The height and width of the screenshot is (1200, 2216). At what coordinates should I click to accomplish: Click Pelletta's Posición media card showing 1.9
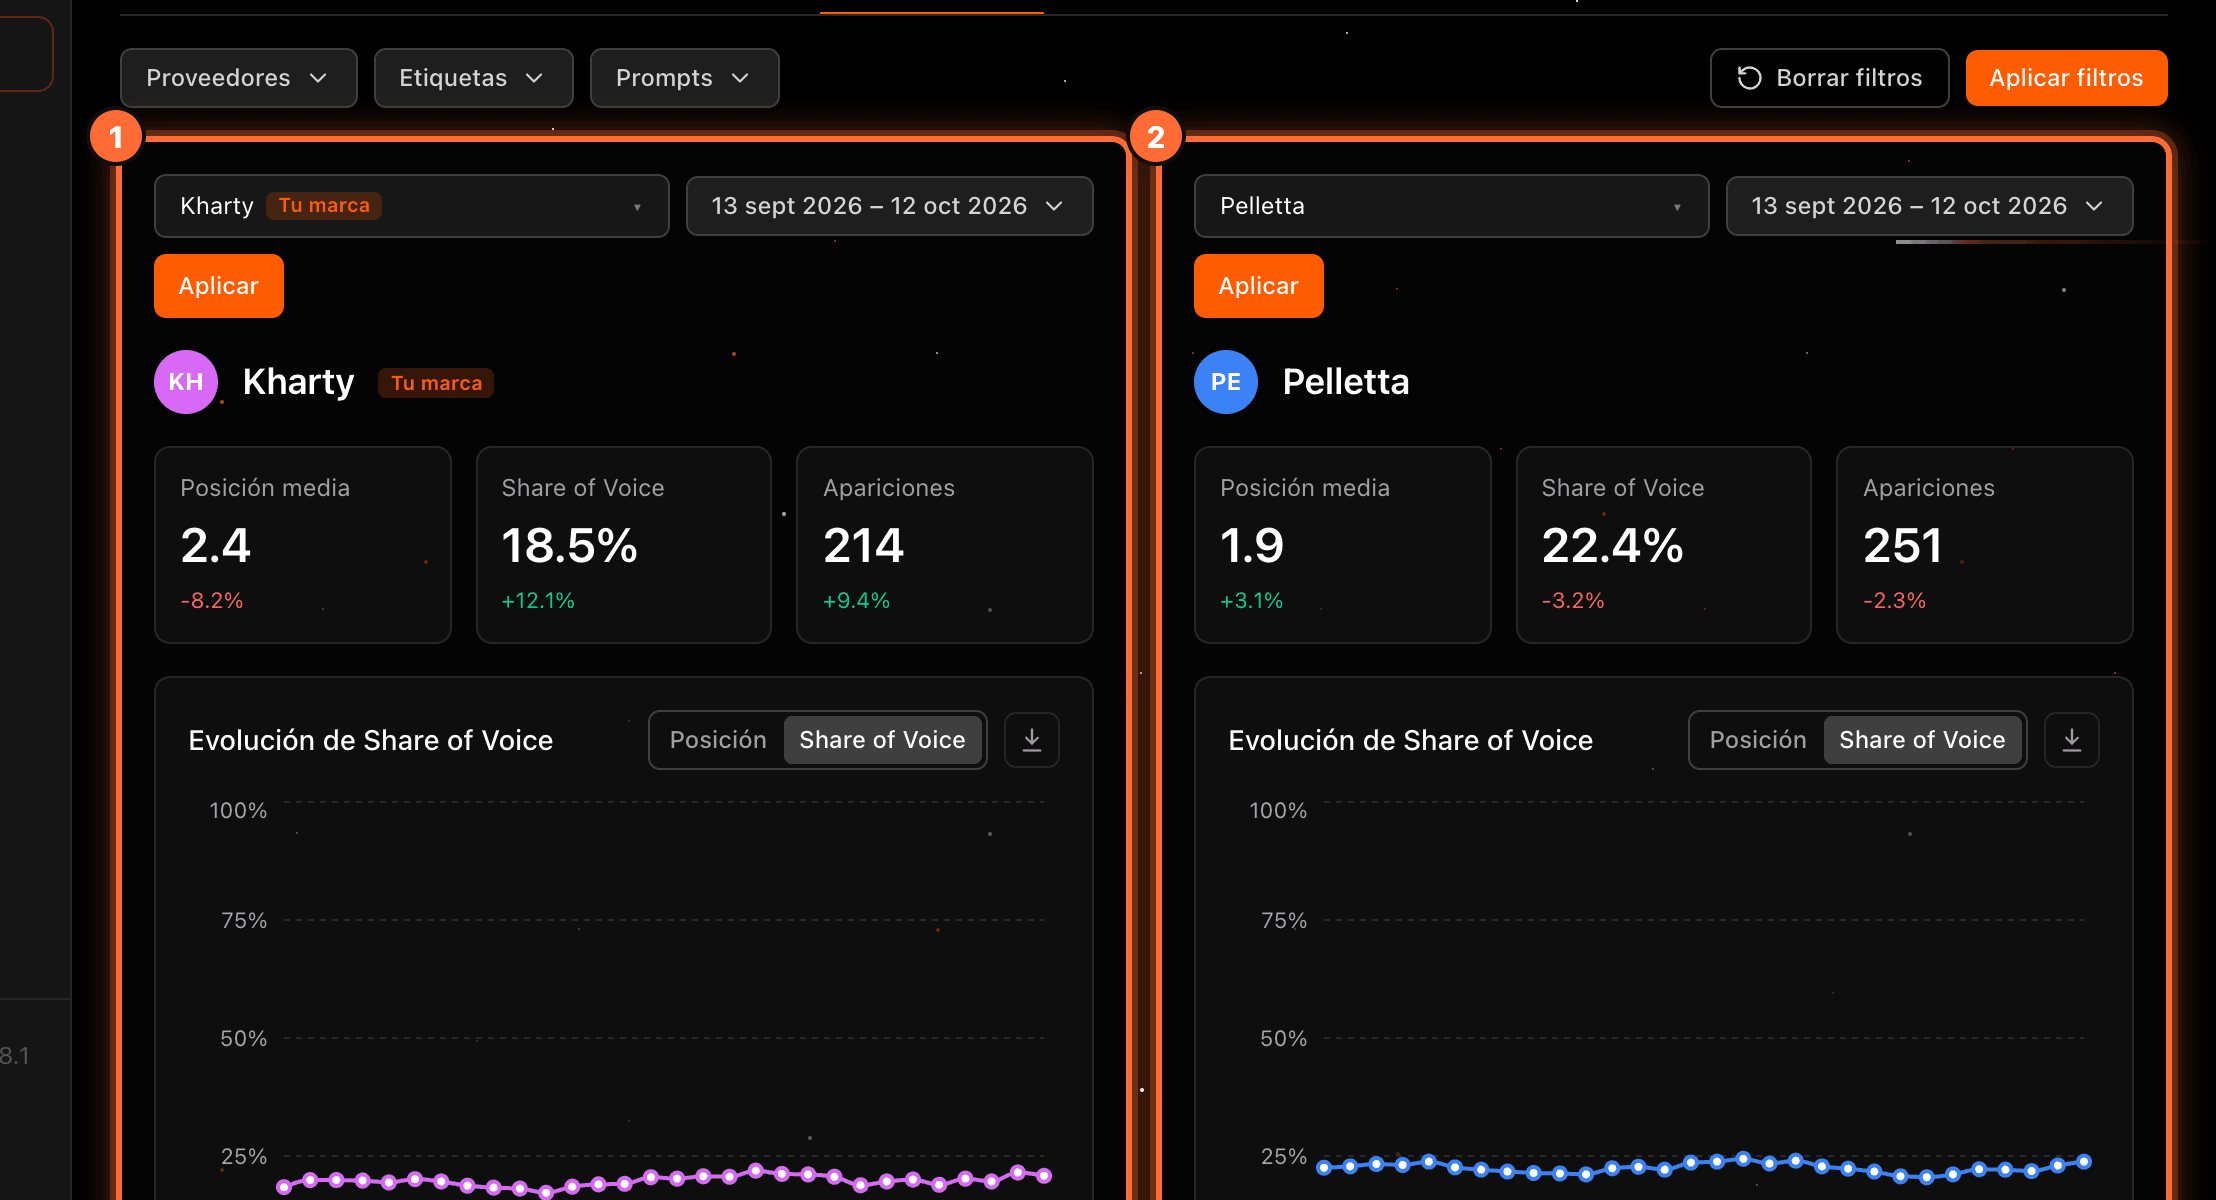(x=1343, y=545)
